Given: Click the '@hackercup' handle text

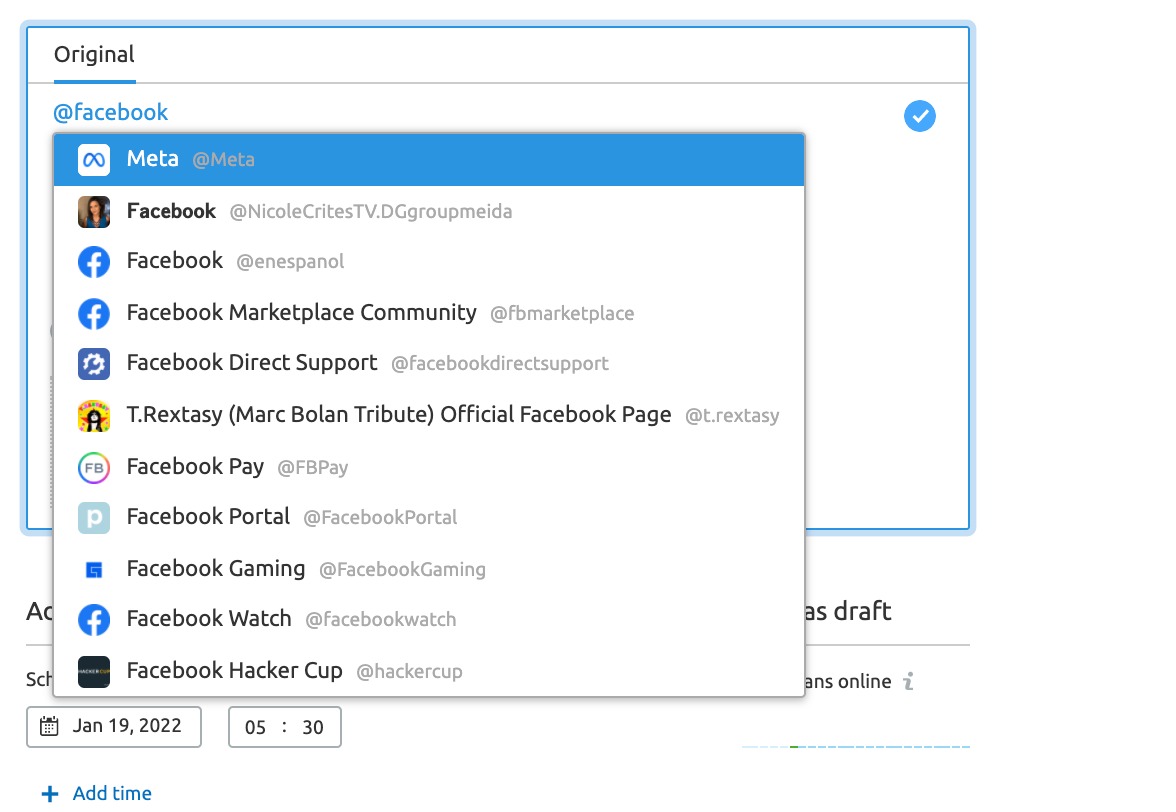Looking at the screenshot, I should [410, 671].
